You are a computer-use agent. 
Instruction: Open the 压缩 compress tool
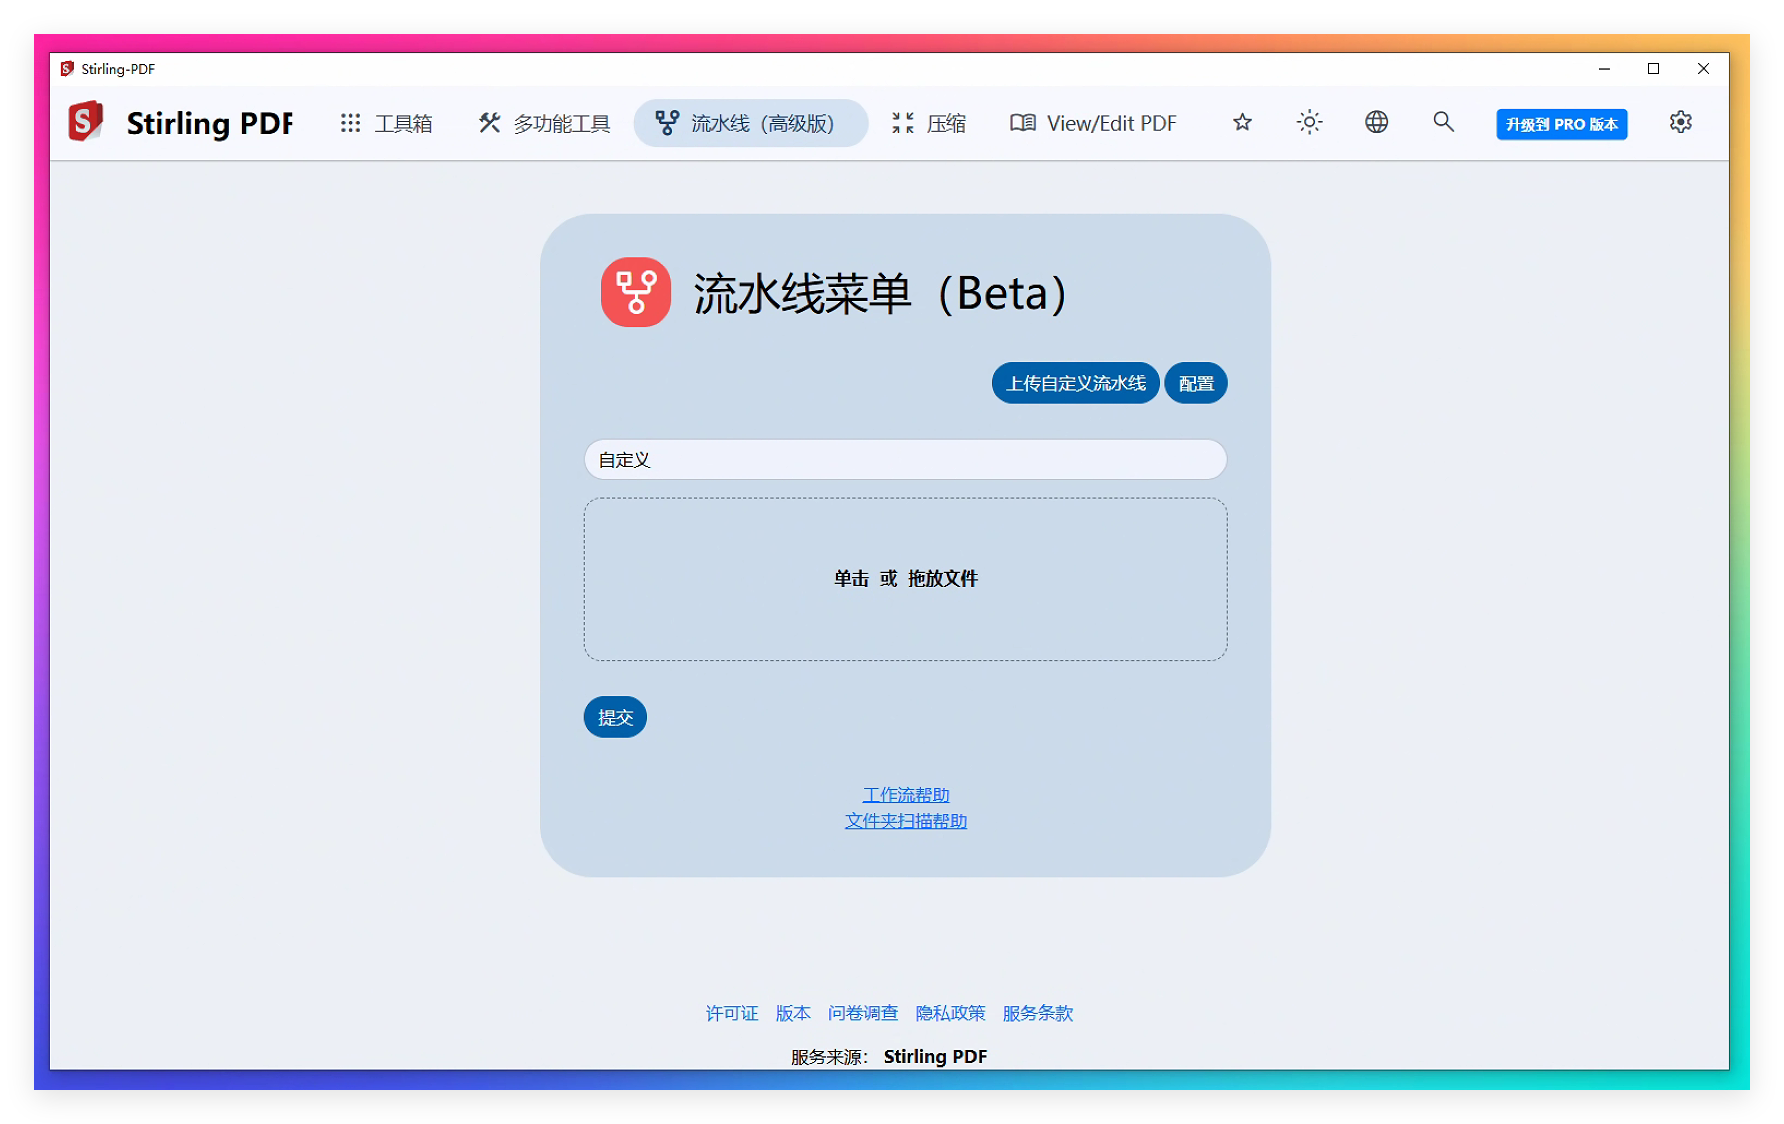(928, 123)
